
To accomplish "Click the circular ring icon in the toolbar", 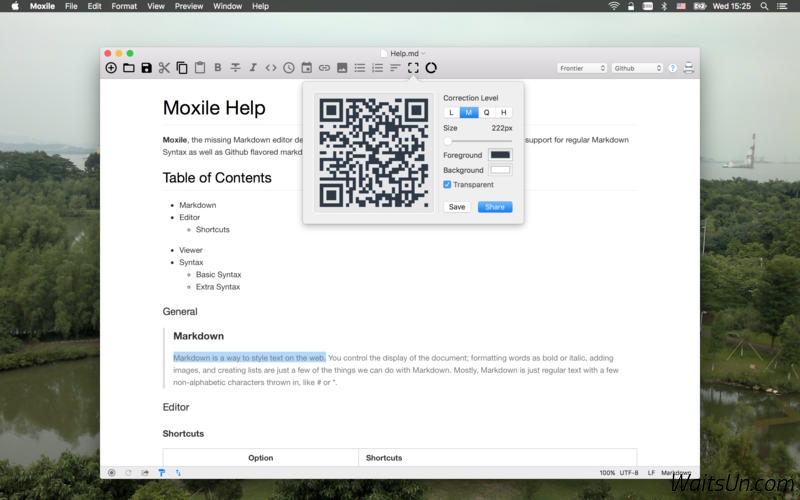I will pos(431,68).
